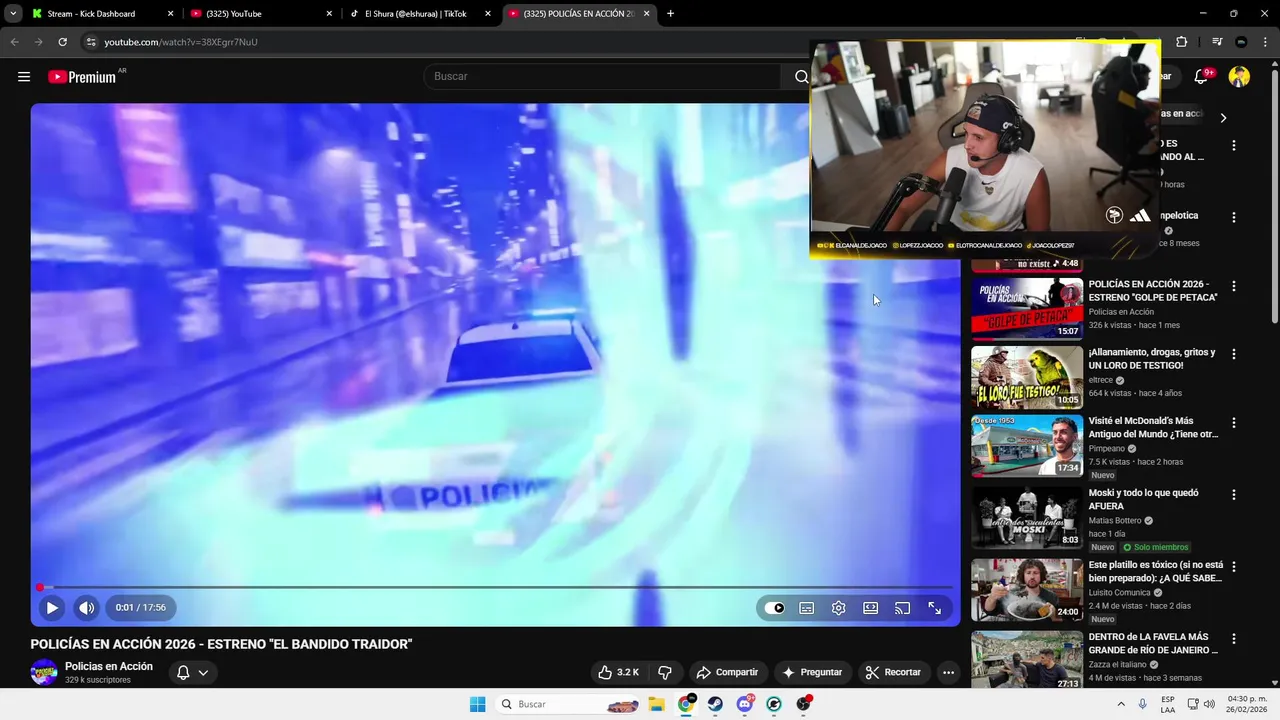This screenshot has height=720, width=1280.
Task: Open File Explorer from the taskbar
Action: point(657,704)
